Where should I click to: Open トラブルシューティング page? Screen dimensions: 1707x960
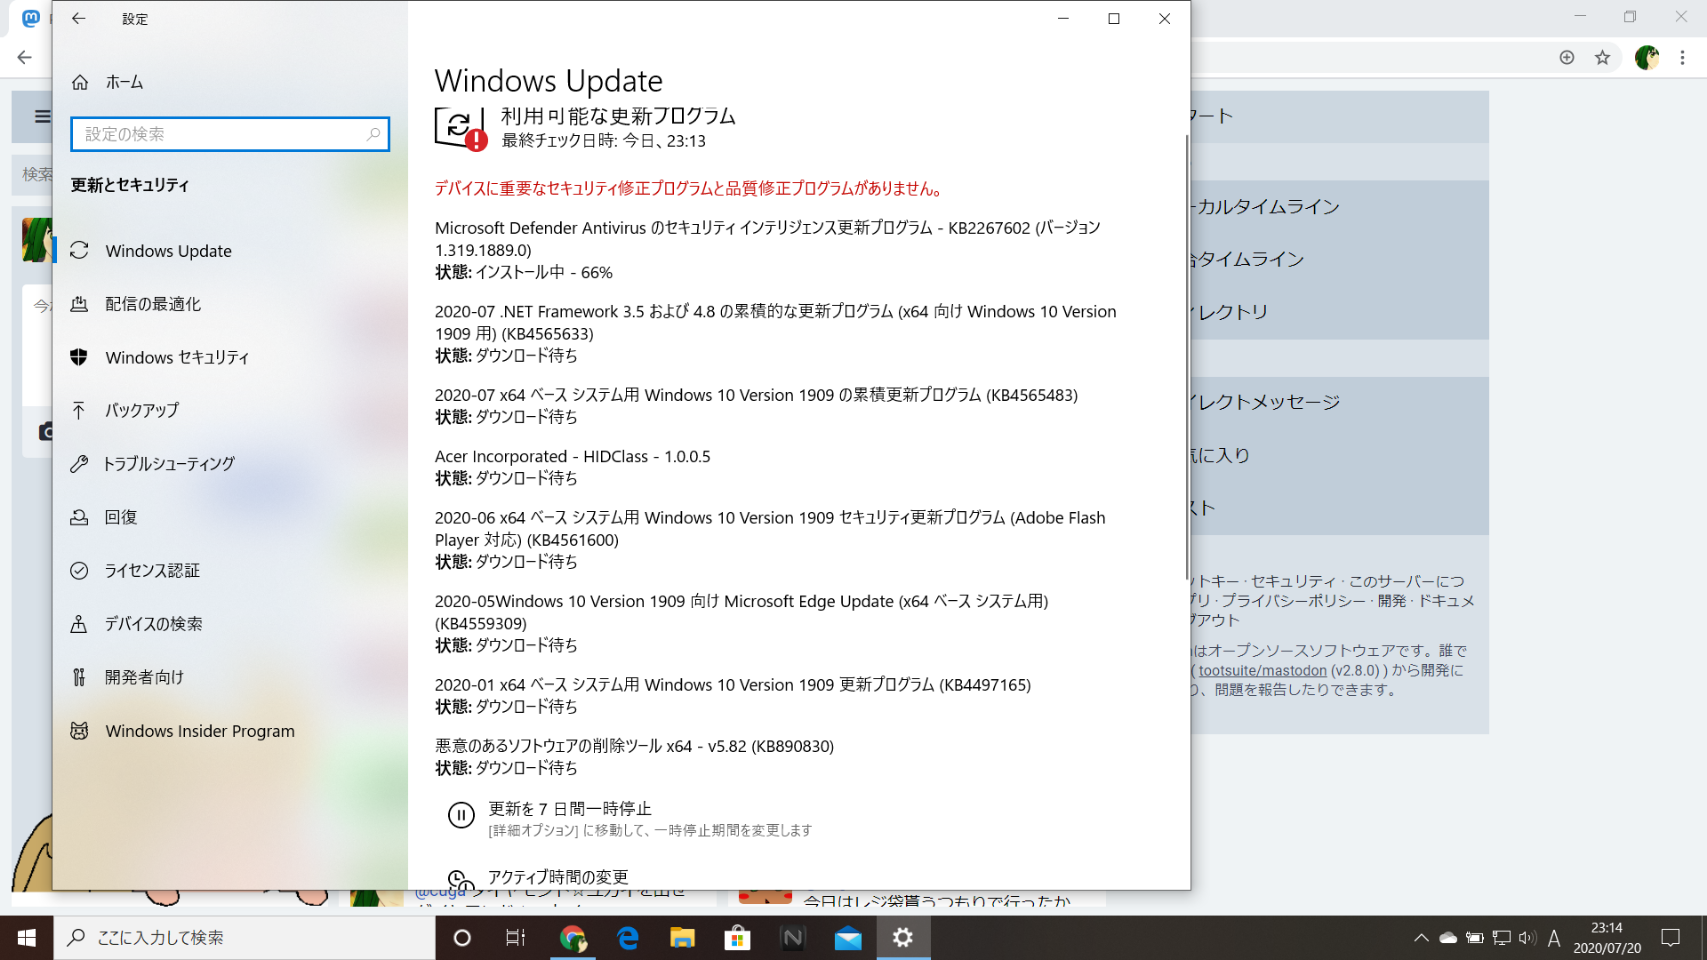[x=230, y=464]
